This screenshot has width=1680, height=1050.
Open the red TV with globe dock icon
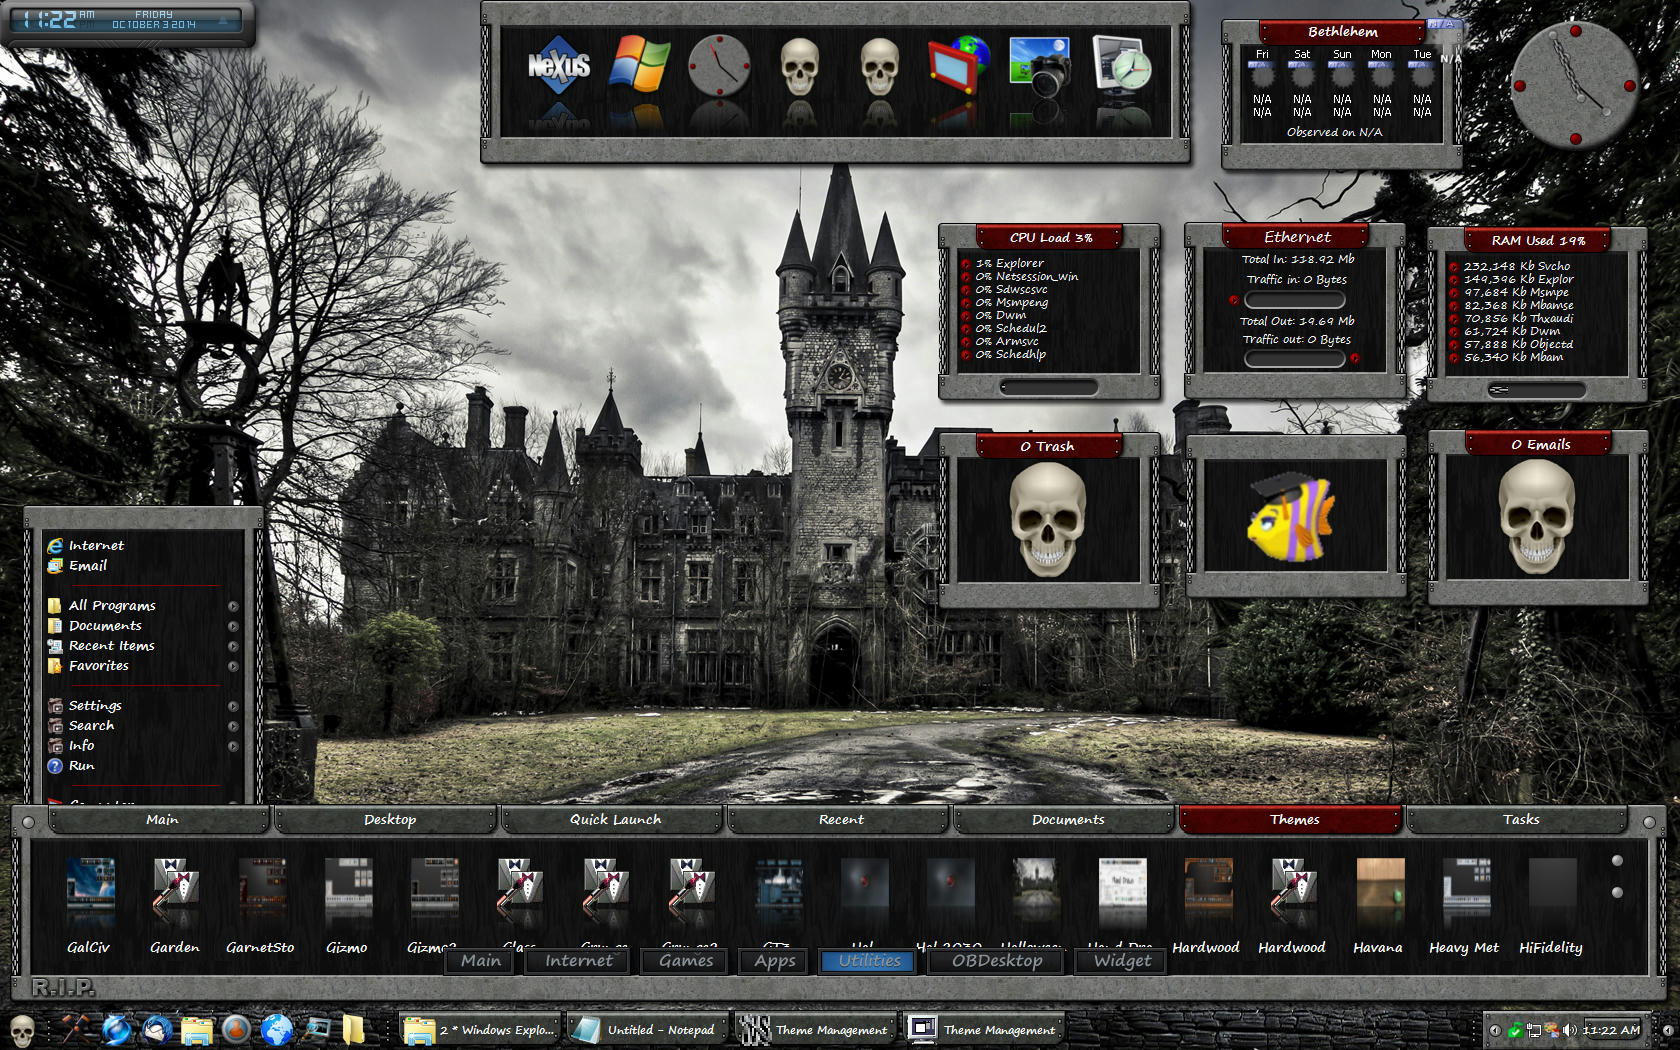click(x=959, y=66)
